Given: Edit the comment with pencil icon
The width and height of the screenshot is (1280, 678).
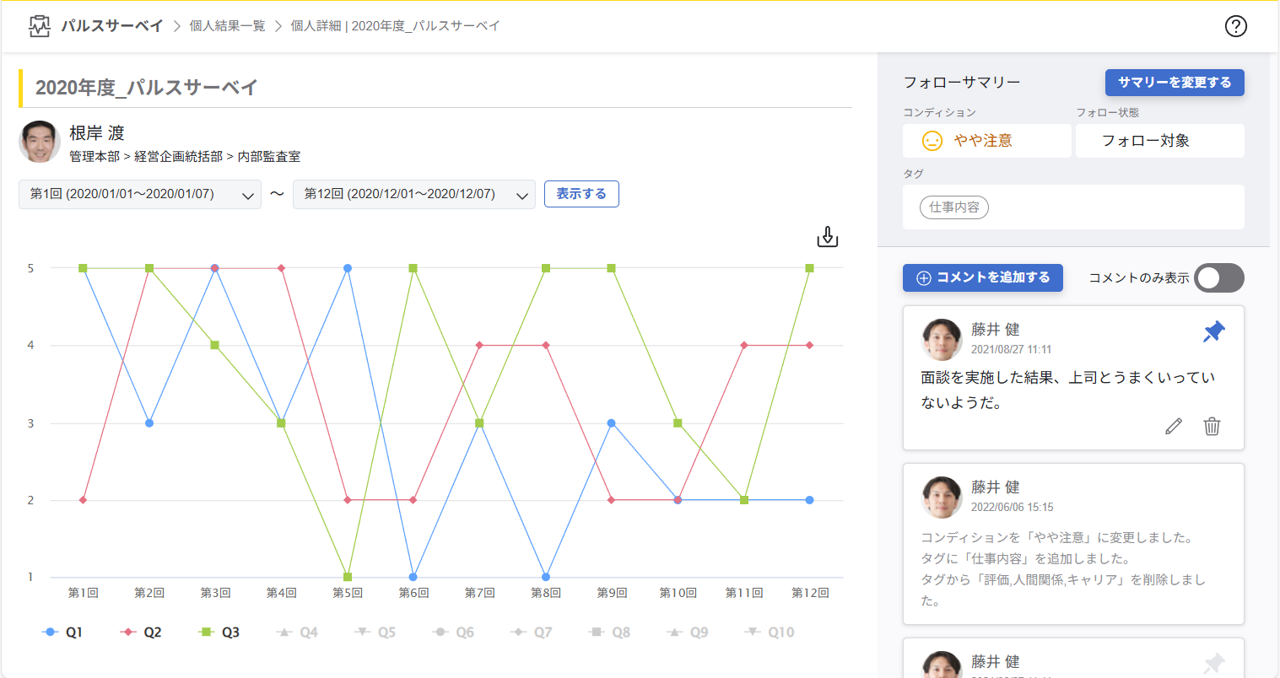Looking at the screenshot, I should click(x=1174, y=427).
